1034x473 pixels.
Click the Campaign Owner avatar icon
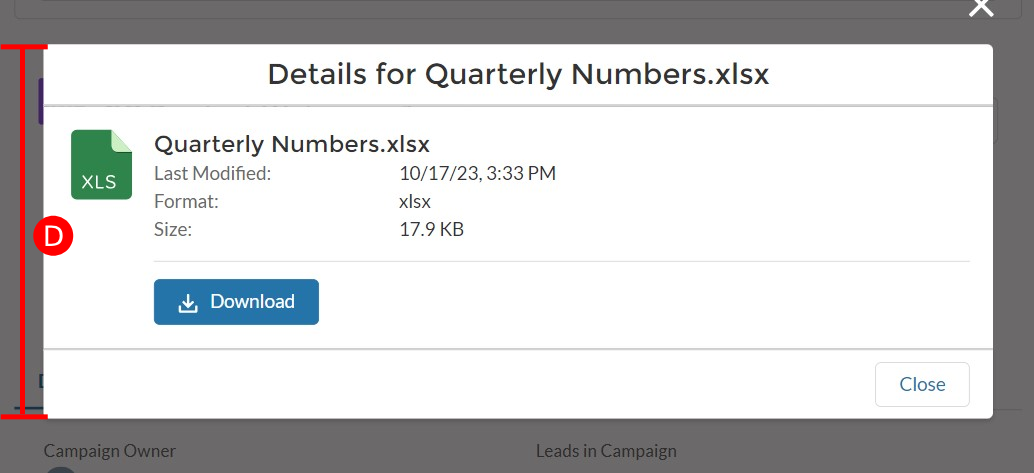61,470
